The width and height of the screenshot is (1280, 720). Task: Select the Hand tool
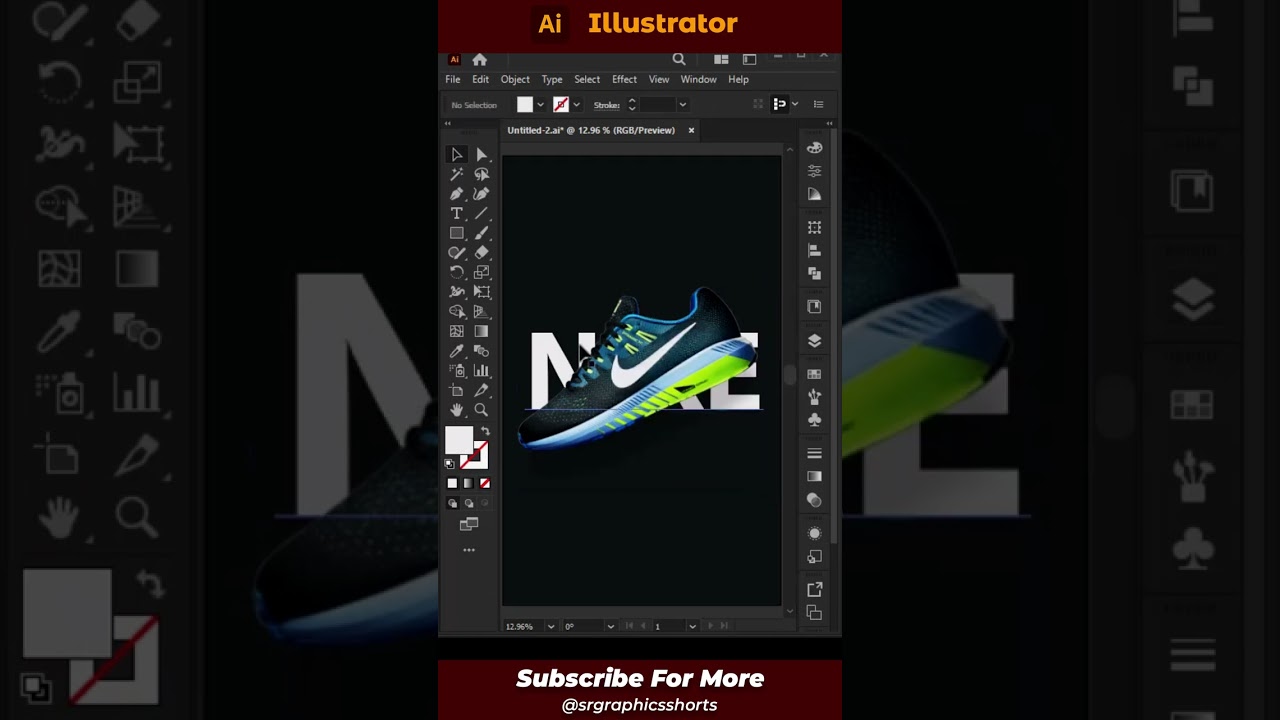click(x=457, y=410)
